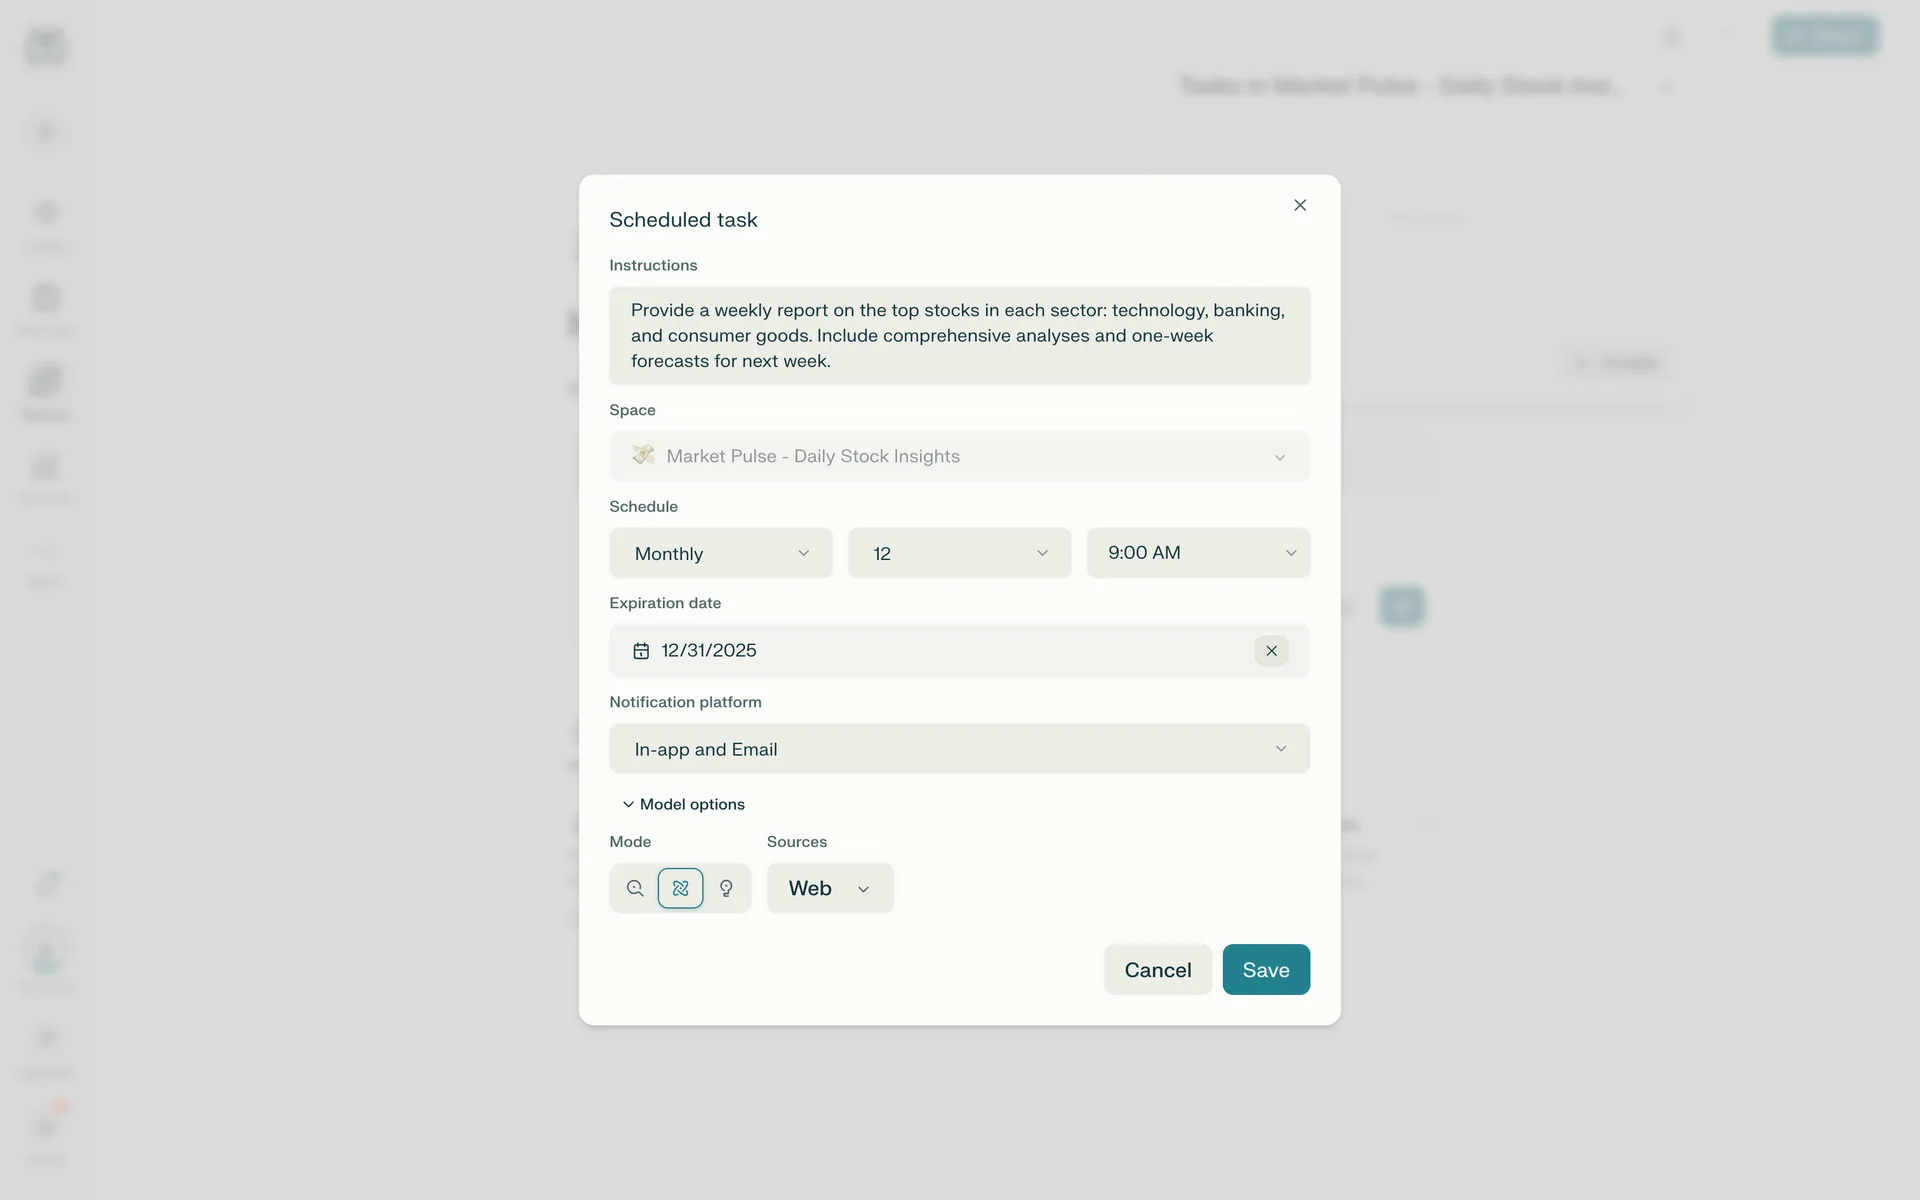This screenshot has height=1200, width=1920.
Task: Select the Search mode magnifier icon
Action: tap(635, 888)
